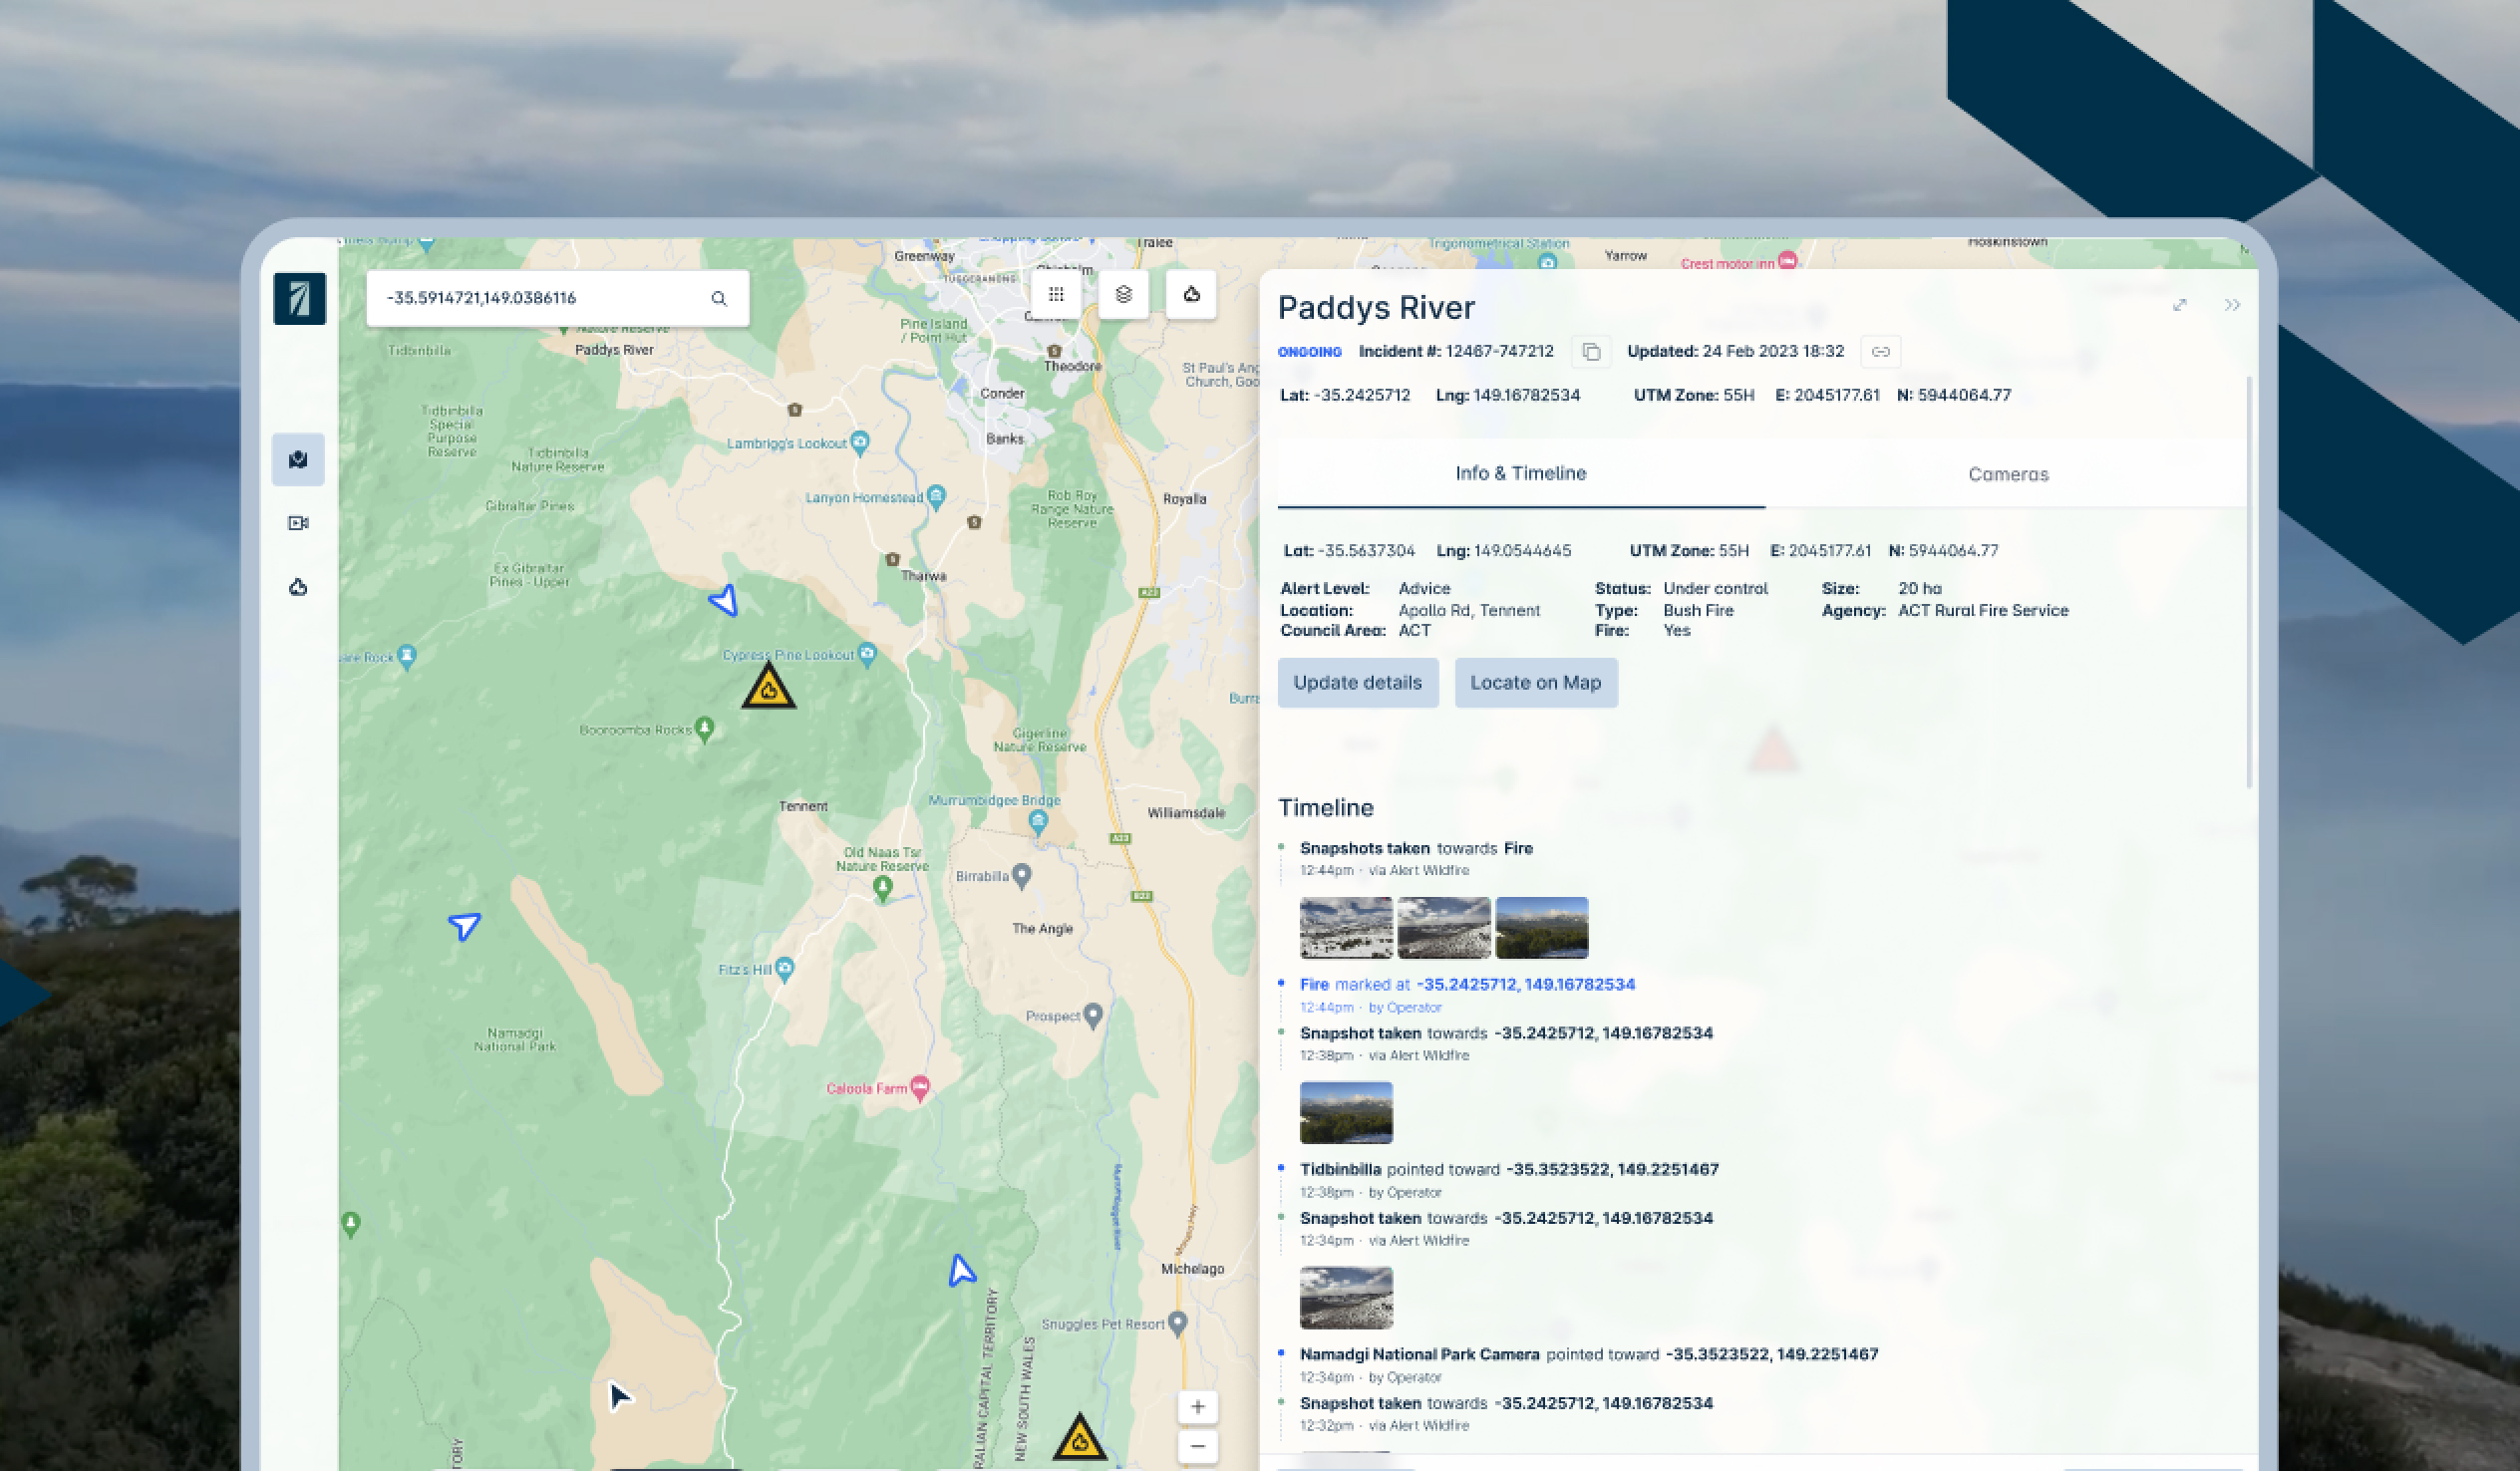Click the Lanyon Homestead map pin

click(936, 496)
